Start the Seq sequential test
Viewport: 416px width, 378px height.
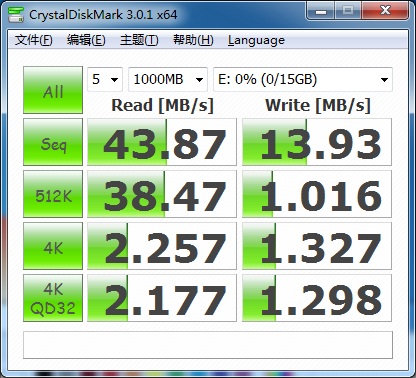coord(53,142)
